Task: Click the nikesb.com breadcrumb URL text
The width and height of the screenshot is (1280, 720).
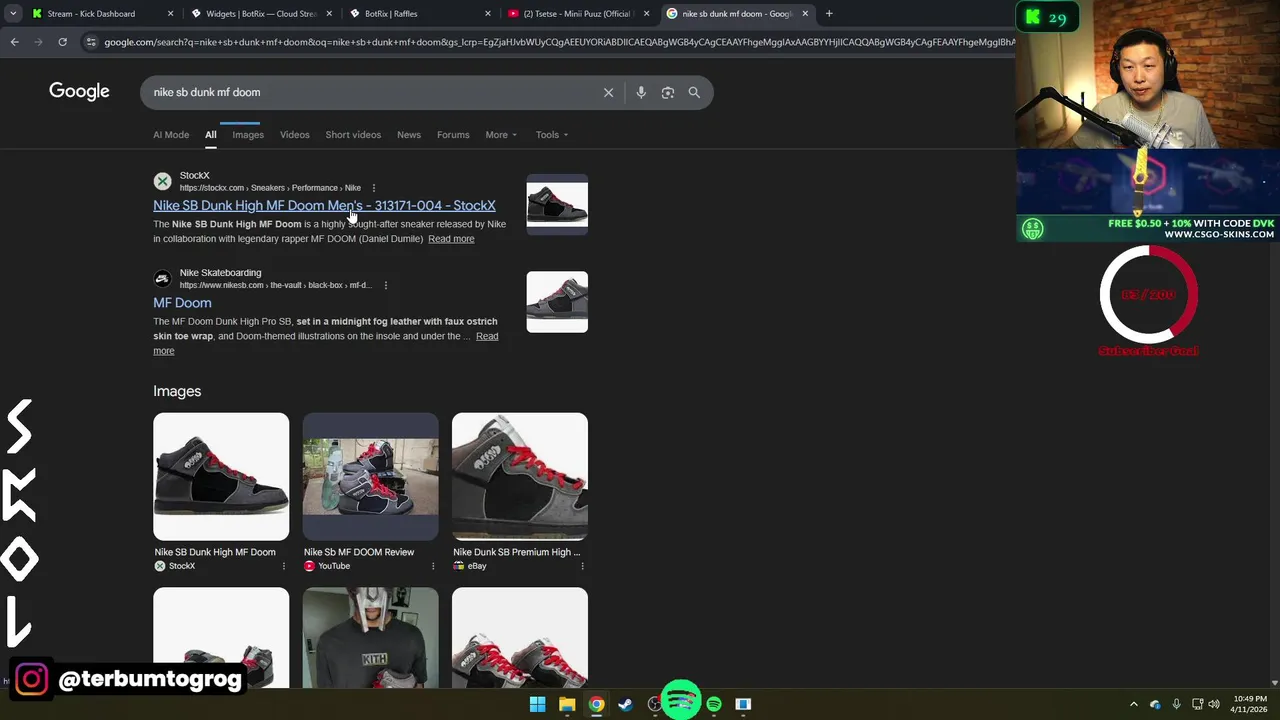Action: pos(275,285)
